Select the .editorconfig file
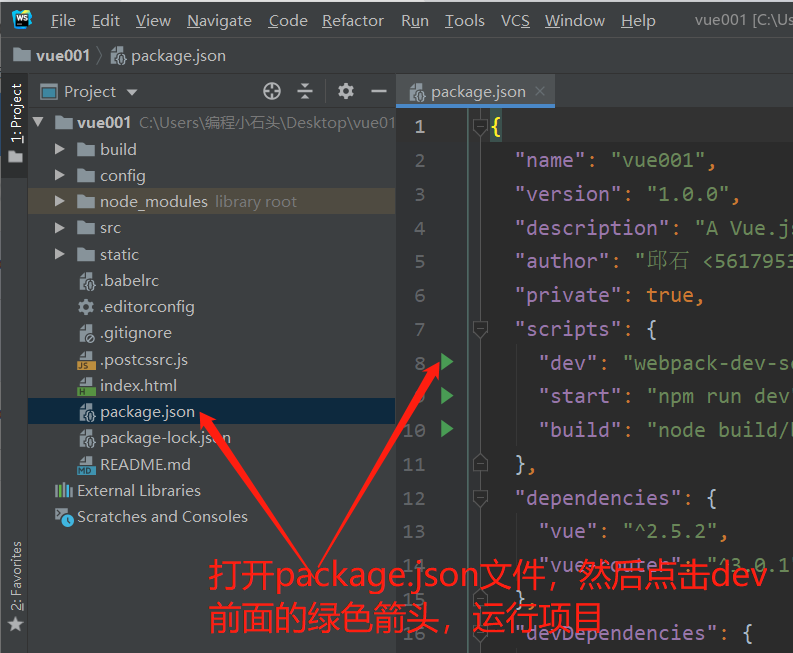The image size is (793, 653). [211, 307]
